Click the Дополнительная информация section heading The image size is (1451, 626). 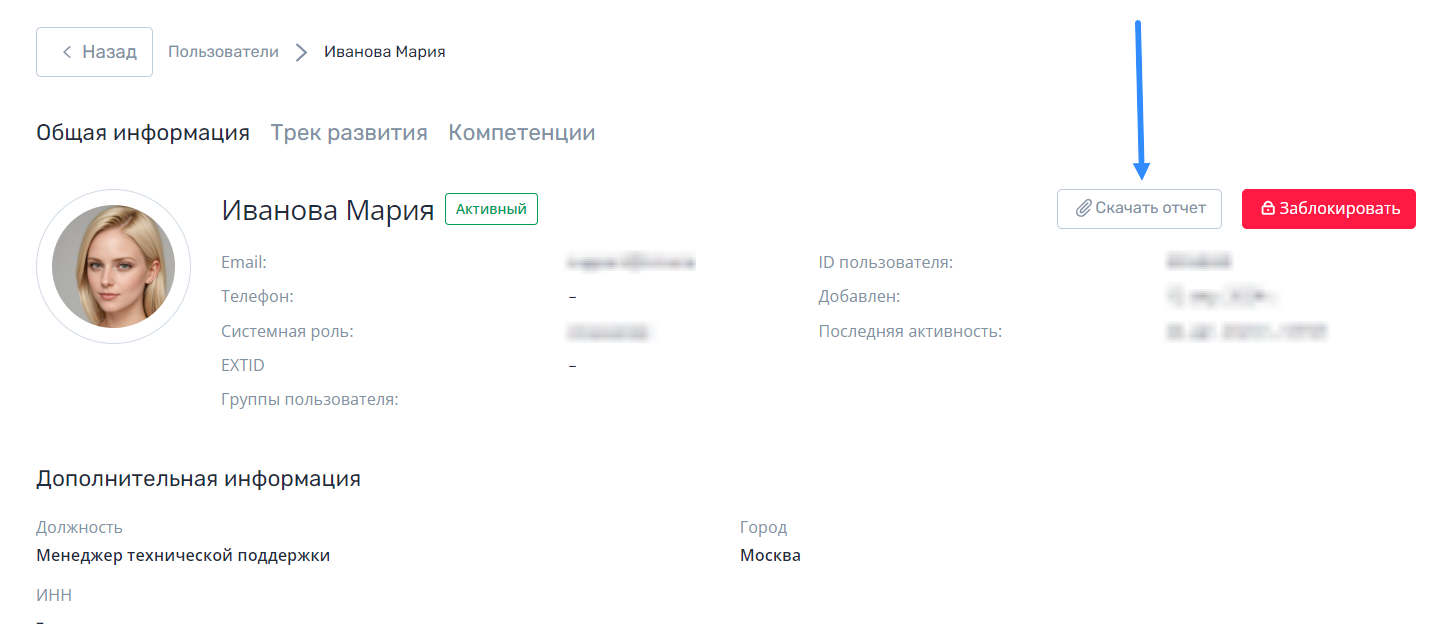198,478
